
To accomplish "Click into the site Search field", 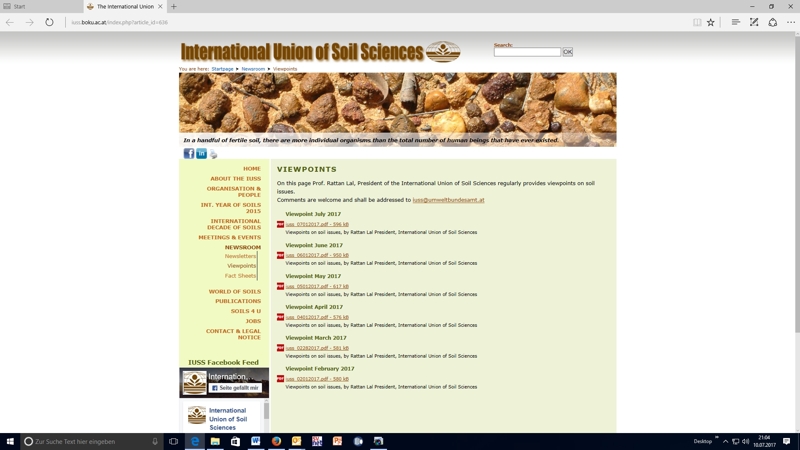I will pyautogui.click(x=527, y=52).
